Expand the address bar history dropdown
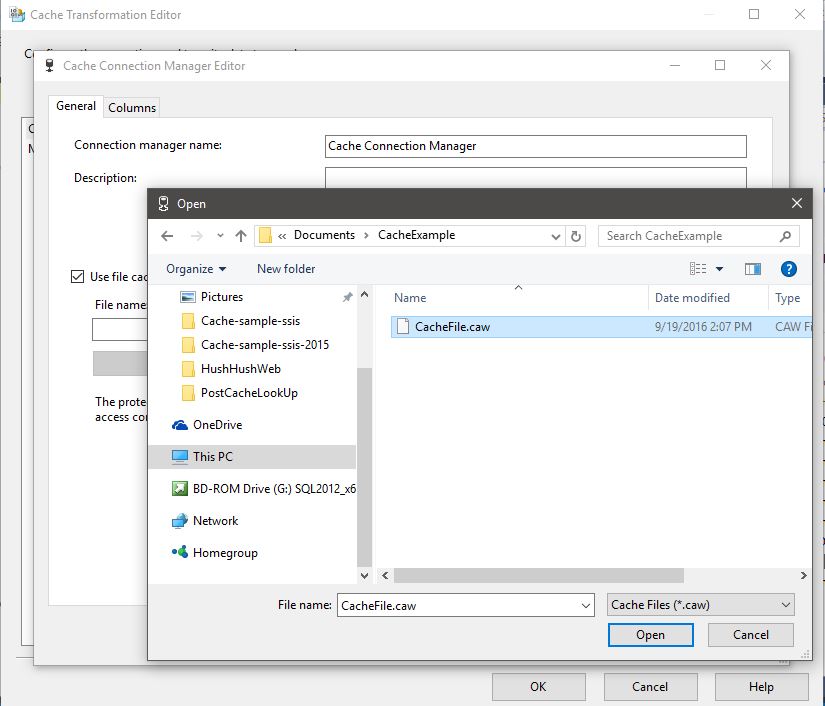 coord(556,237)
